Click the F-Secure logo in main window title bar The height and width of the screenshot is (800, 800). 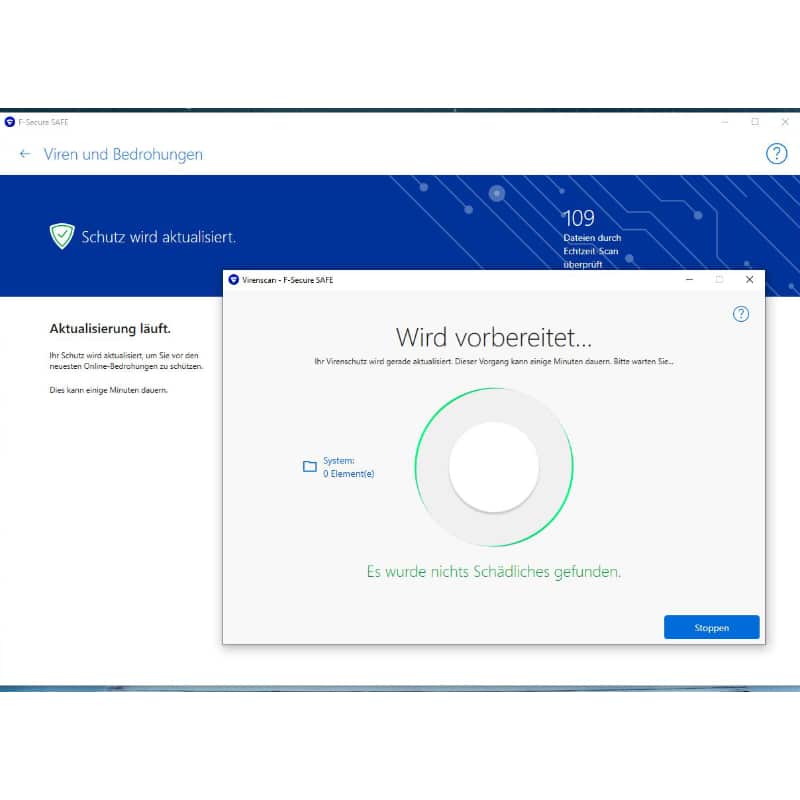pyautogui.click(x=10, y=122)
